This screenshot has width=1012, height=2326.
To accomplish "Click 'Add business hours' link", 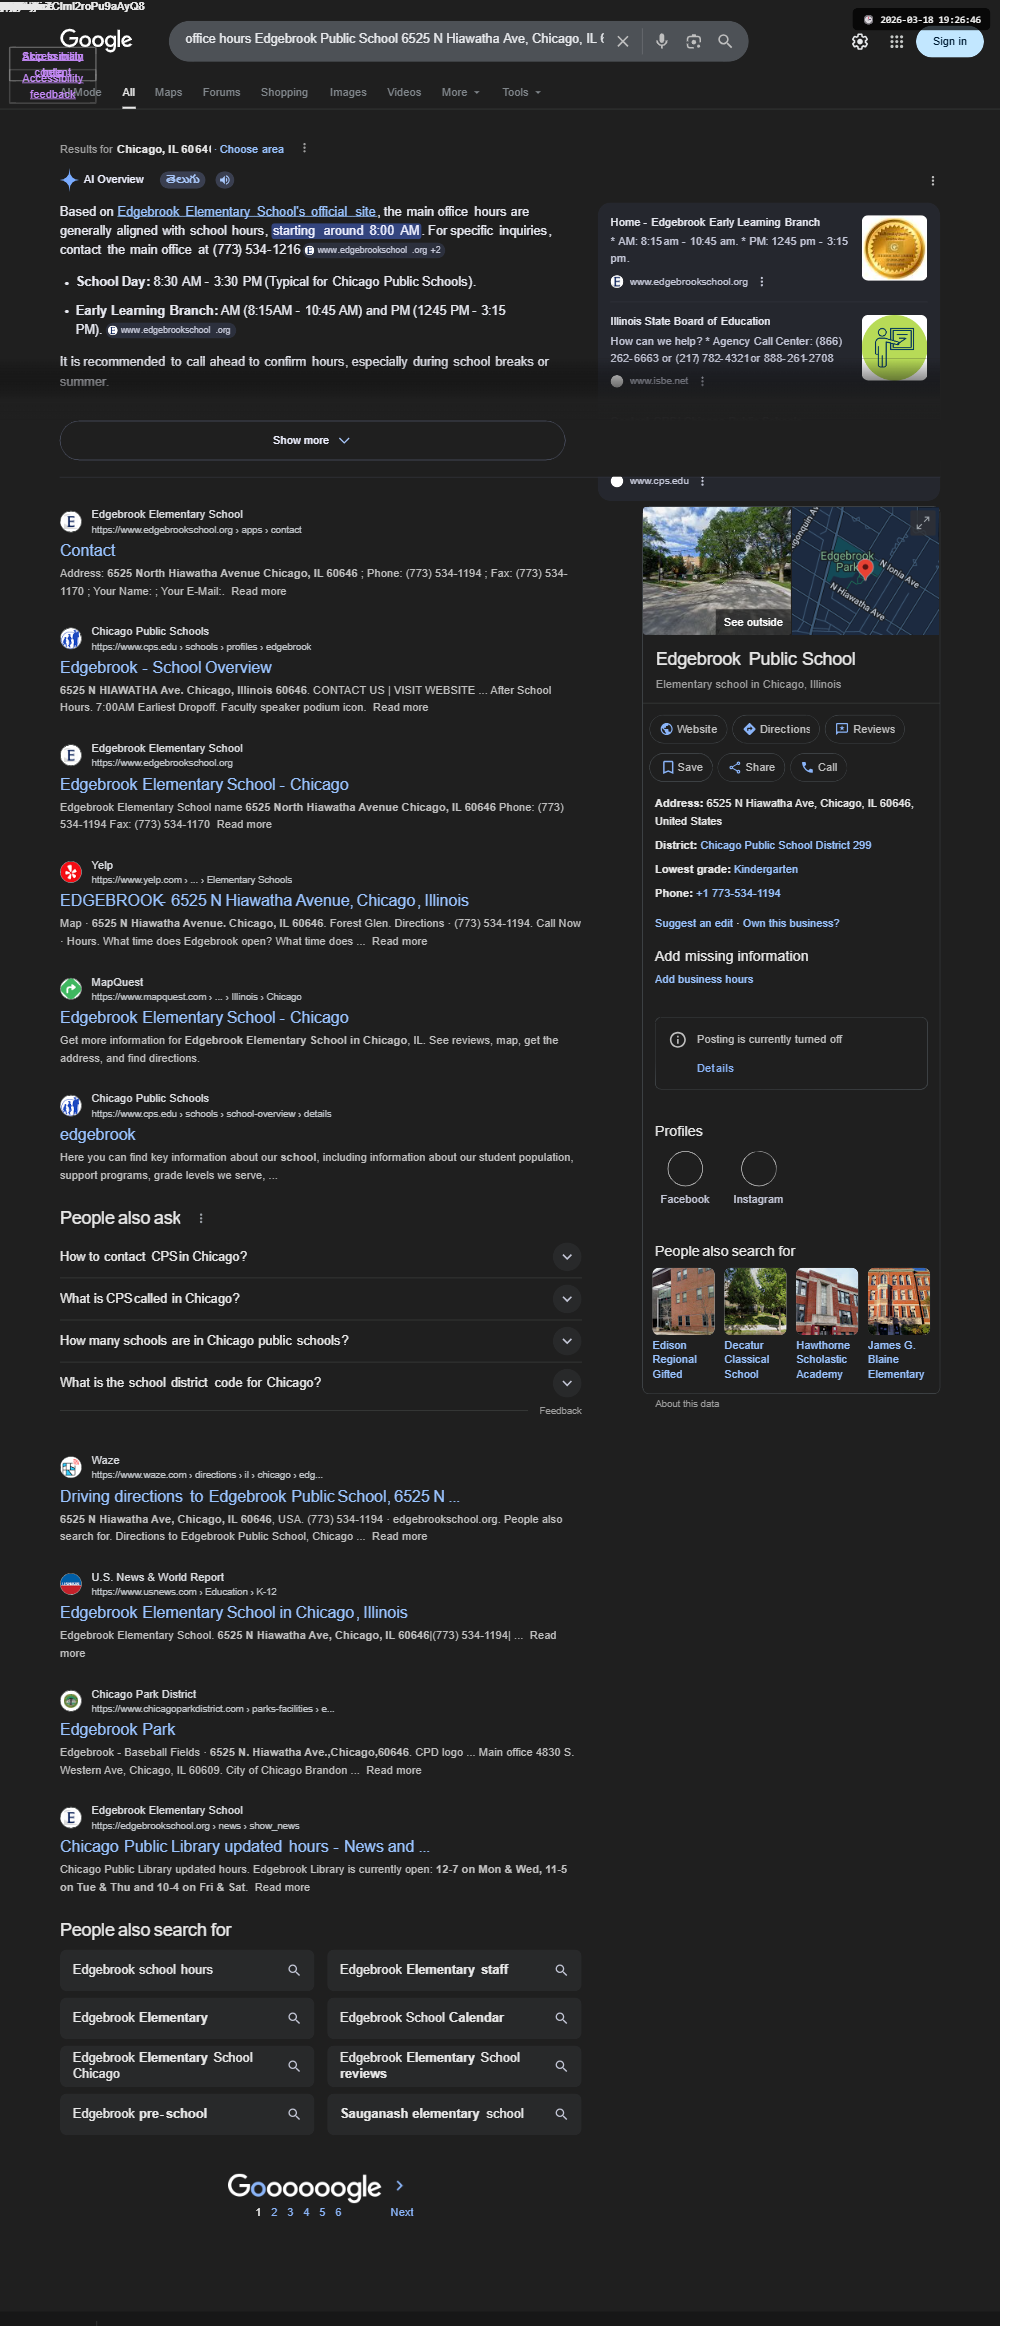I will 704,979.
